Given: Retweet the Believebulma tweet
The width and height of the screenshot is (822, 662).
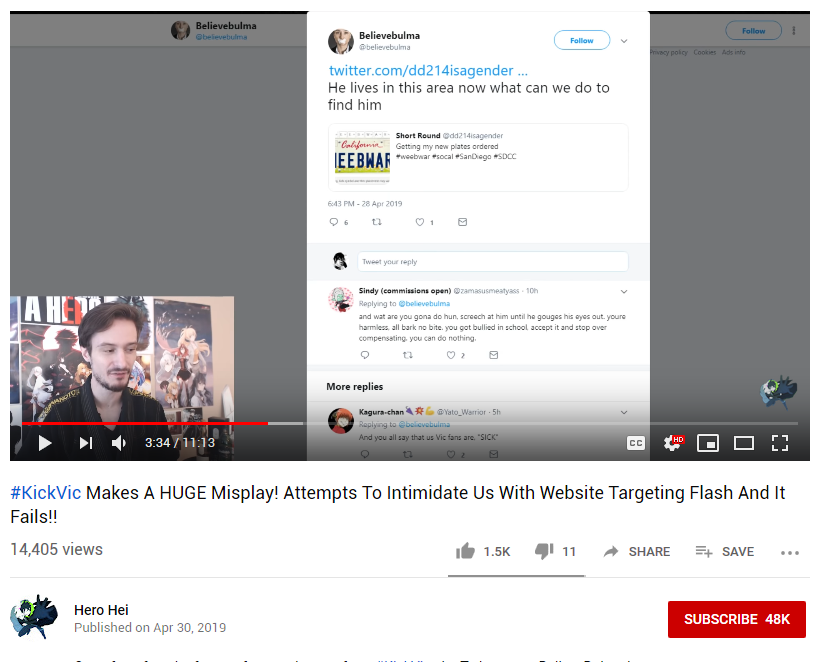Looking at the screenshot, I should pyautogui.click(x=377, y=222).
